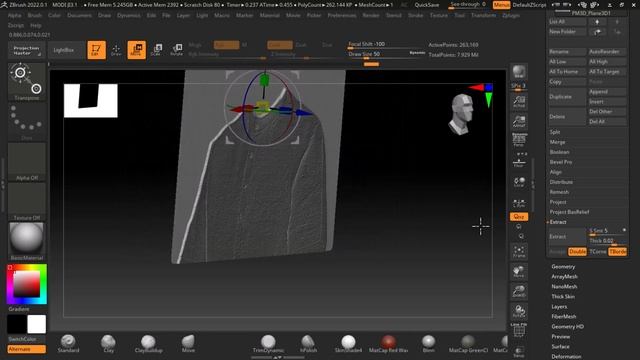Expand the Geometry subpalette
The width and height of the screenshot is (640, 360).
click(x=563, y=267)
